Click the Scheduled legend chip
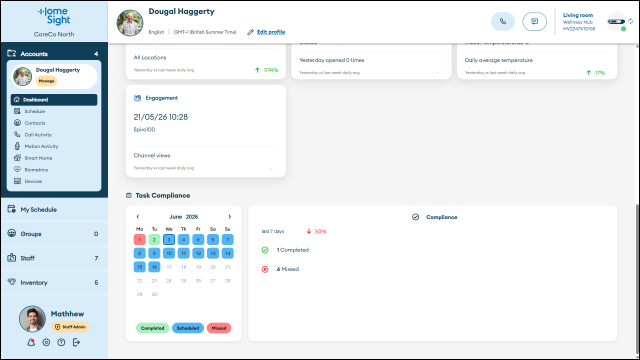This screenshot has height=360, width=640. tap(188, 328)
